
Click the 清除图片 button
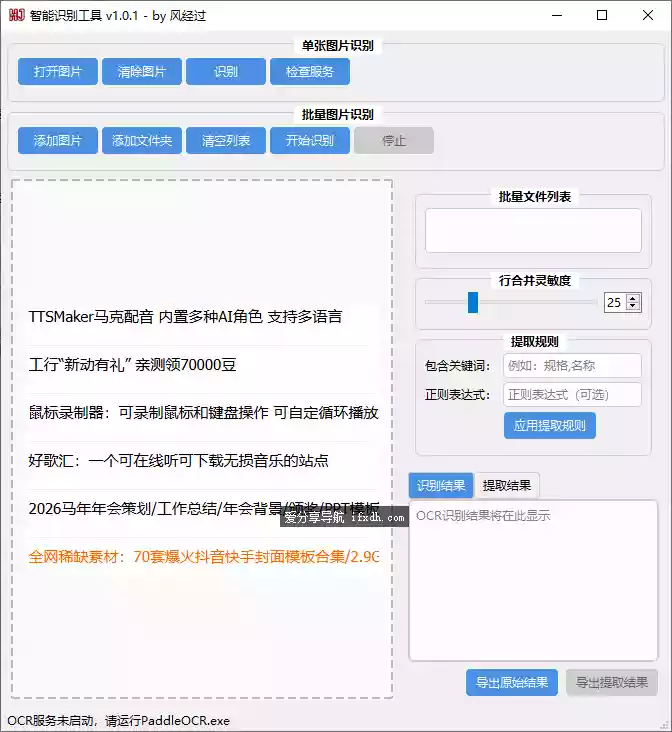[142, 71]
